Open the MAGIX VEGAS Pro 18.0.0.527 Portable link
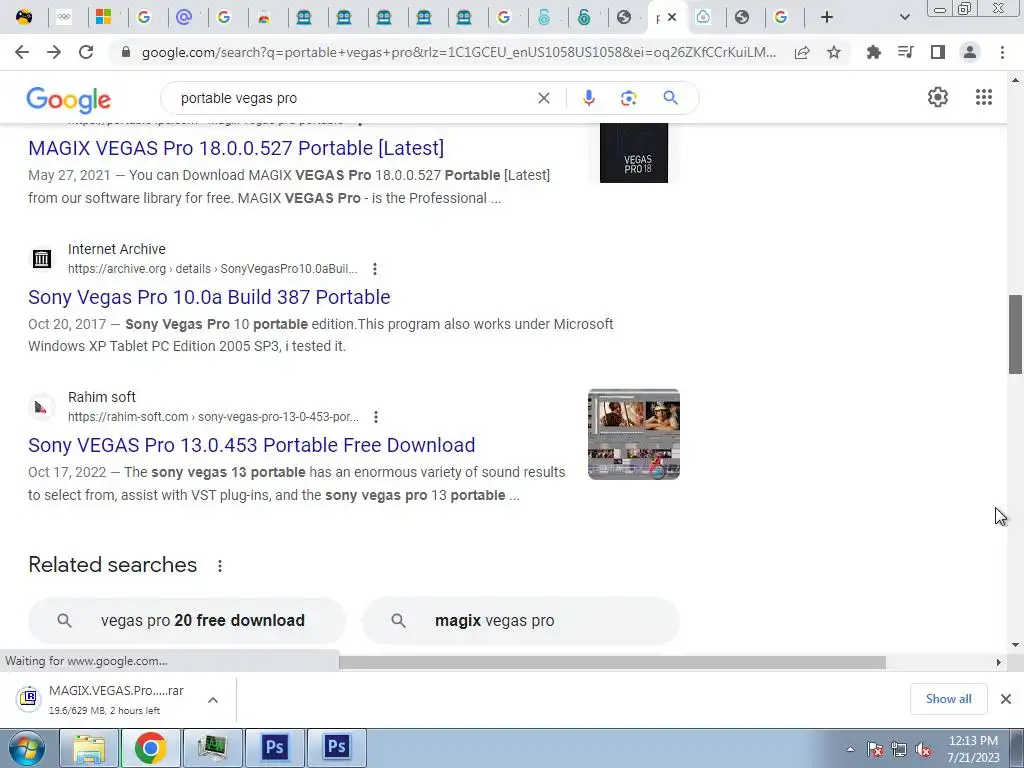1024x768 pixels. (x=236, y=148)
